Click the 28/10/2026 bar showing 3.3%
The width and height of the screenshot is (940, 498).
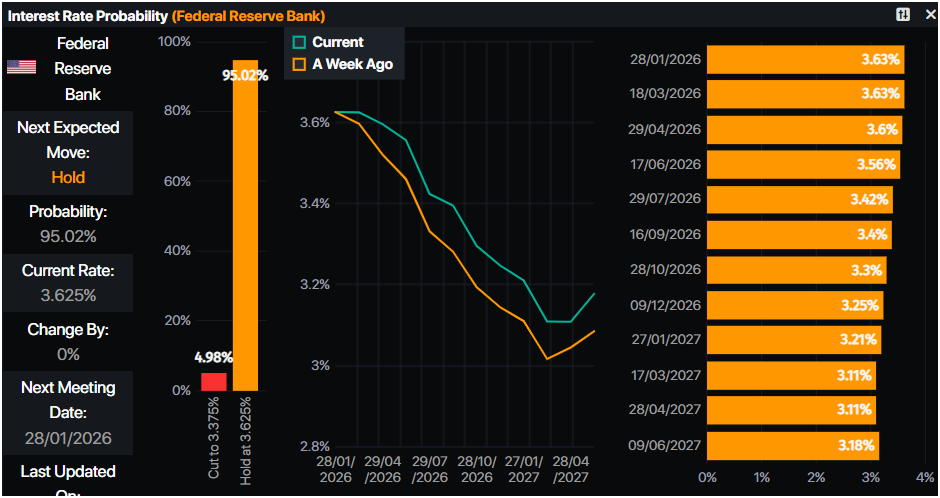tap(796, 270)
